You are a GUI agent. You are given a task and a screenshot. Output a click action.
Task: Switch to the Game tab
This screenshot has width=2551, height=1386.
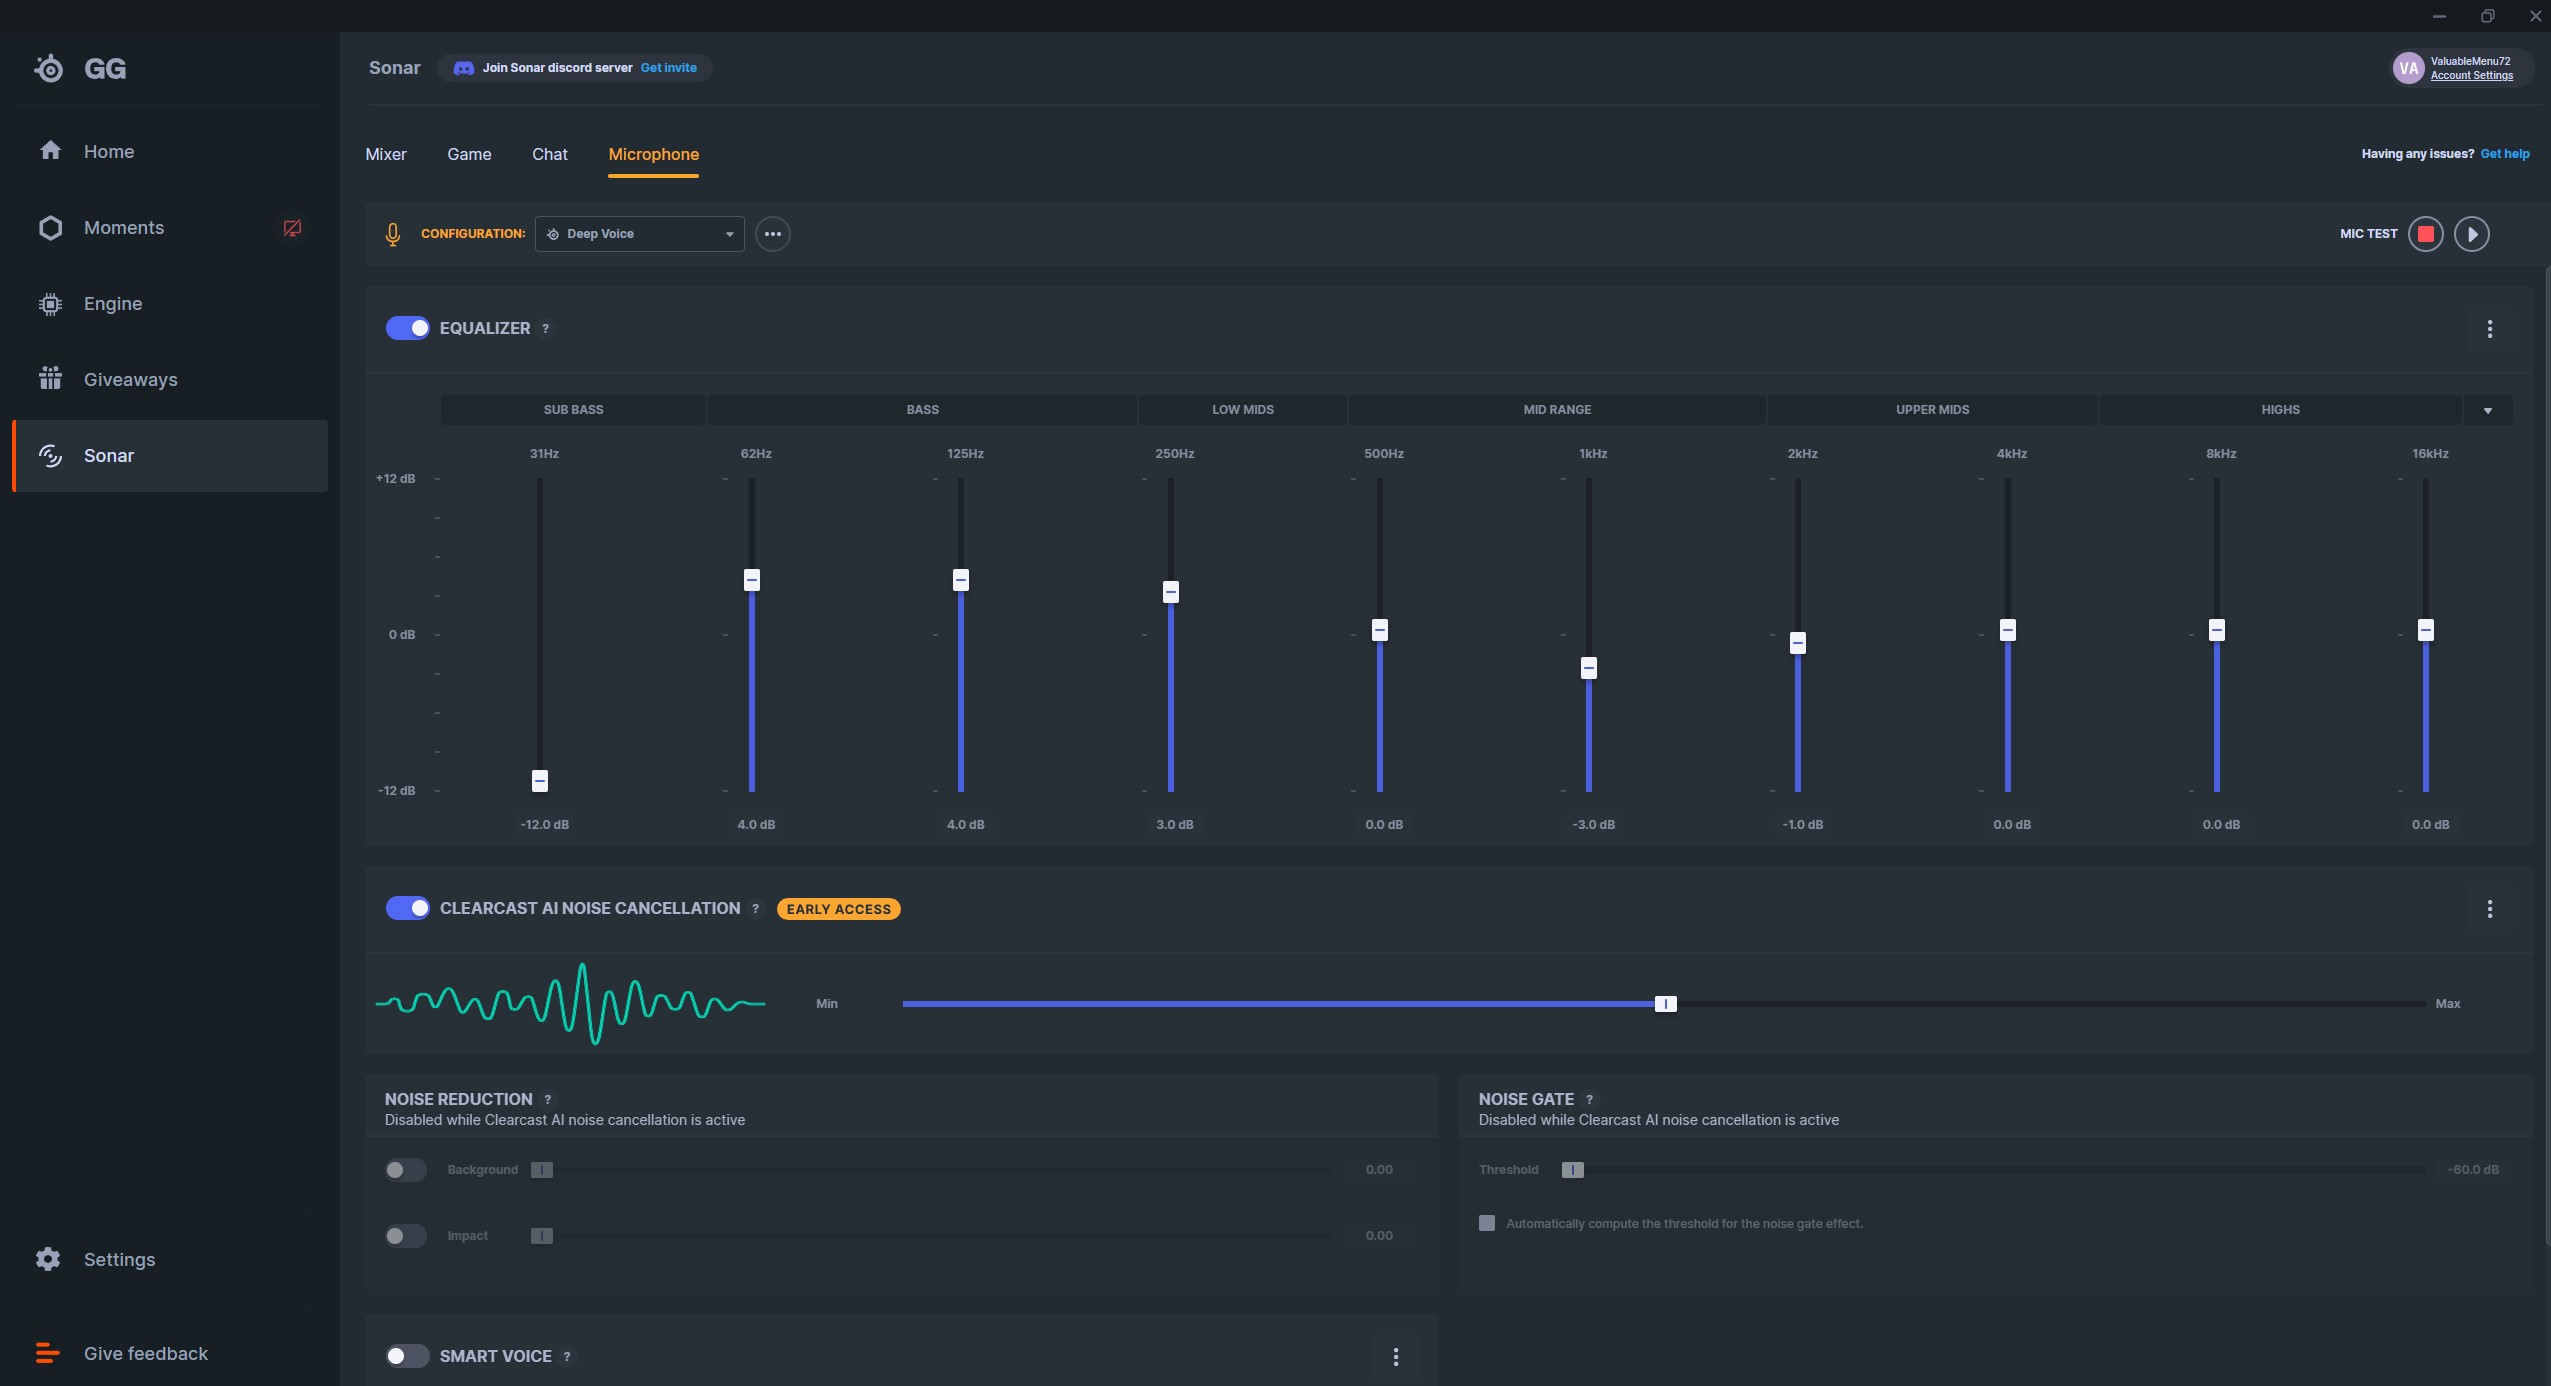coord(469,154)
